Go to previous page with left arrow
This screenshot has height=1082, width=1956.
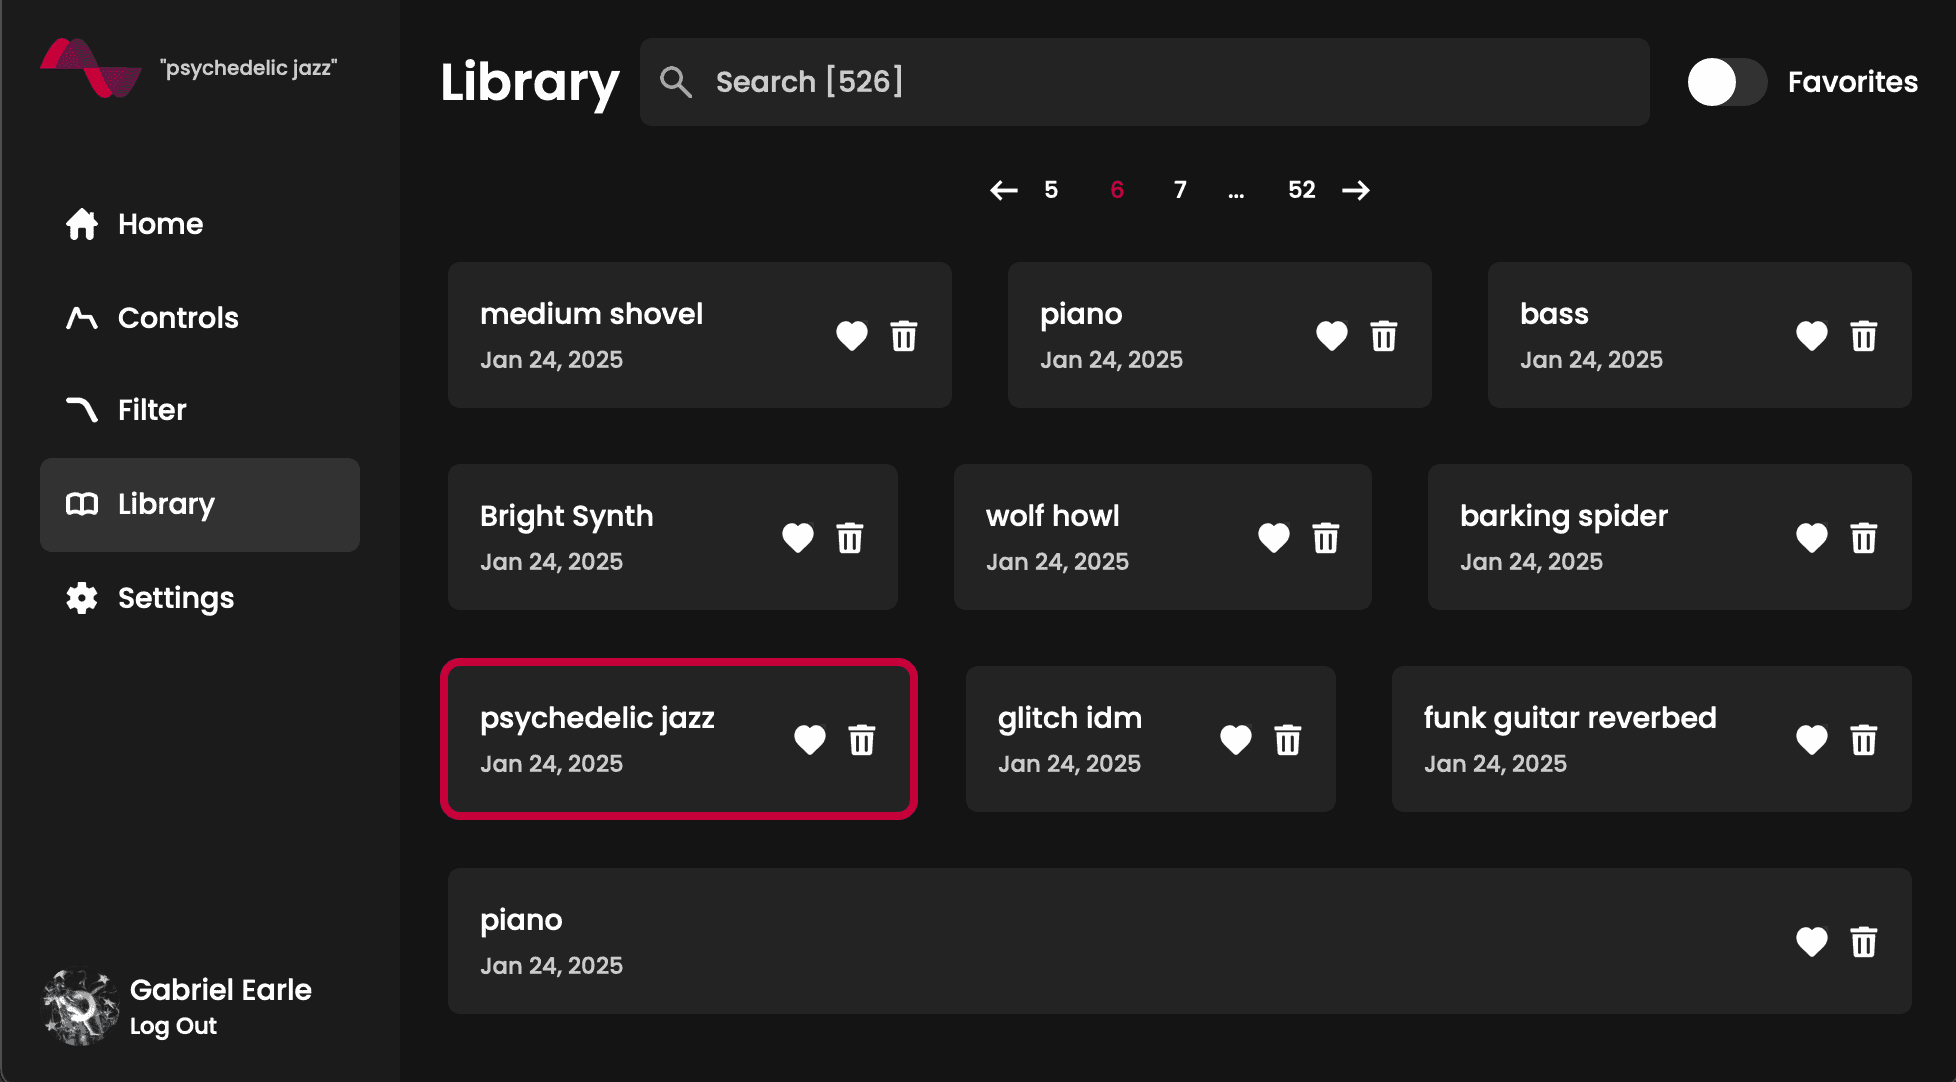coord(1005,190)
